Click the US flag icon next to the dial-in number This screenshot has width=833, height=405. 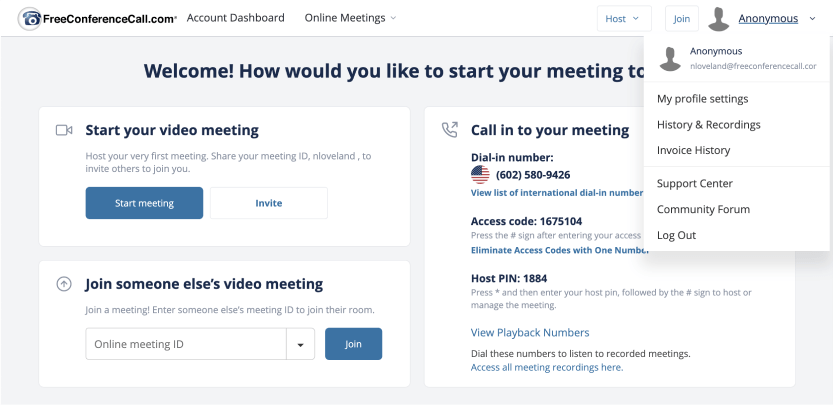click(x=480, y=175)
